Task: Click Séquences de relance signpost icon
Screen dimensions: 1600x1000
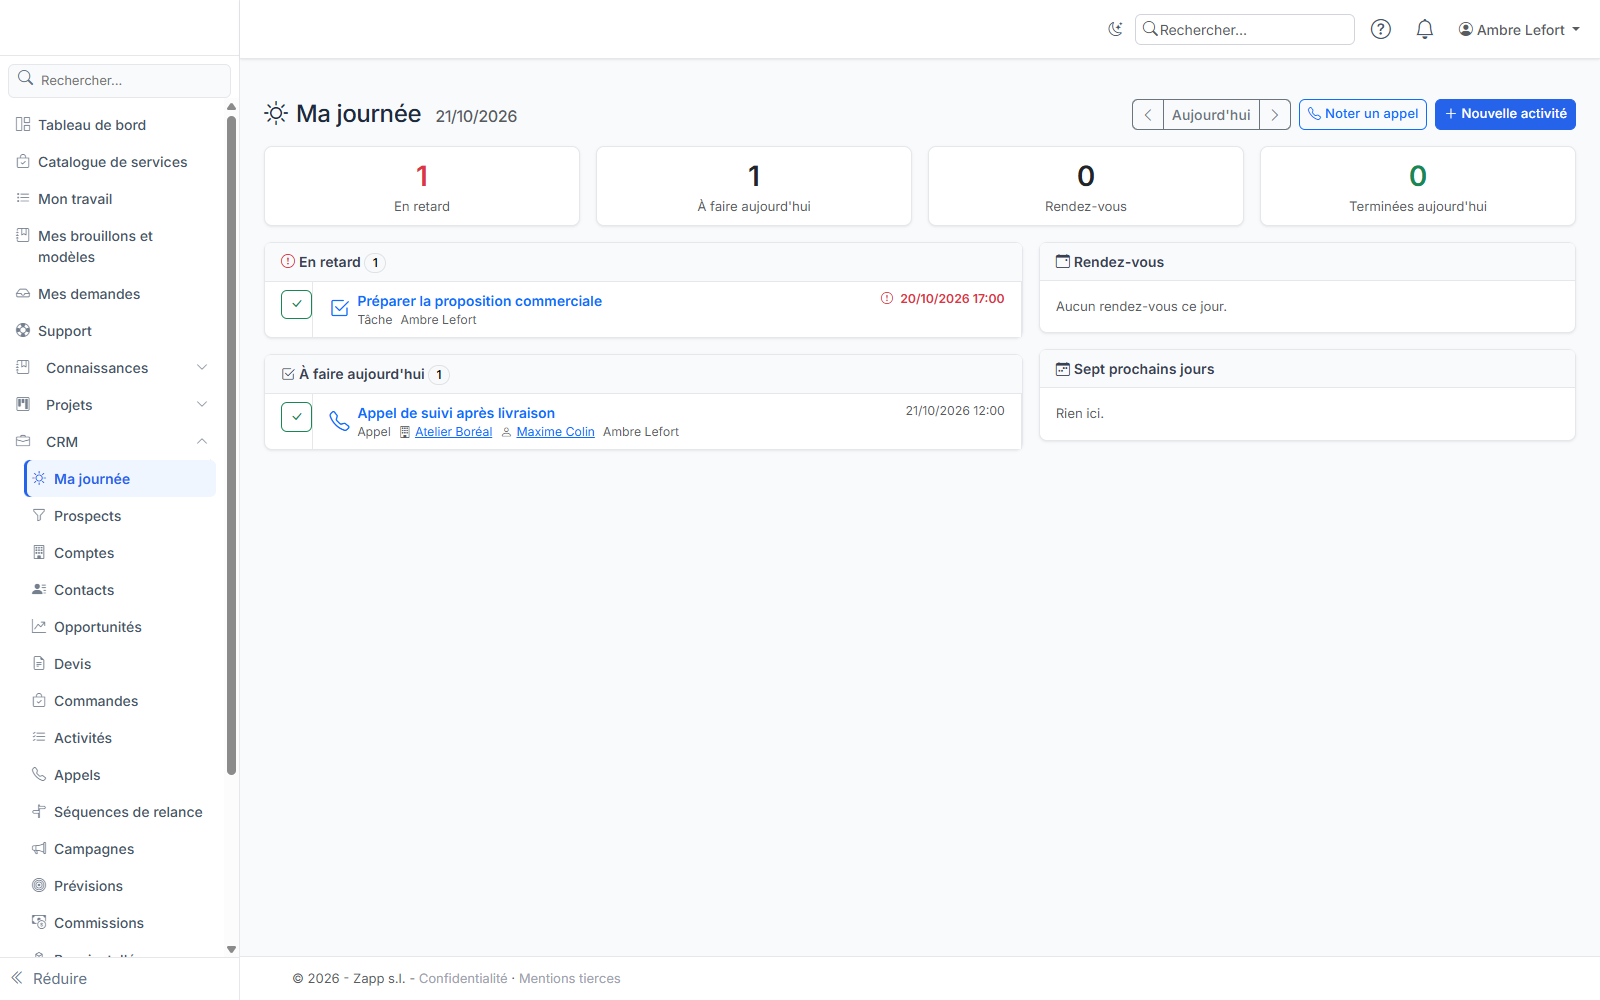Action: tap(39, 811)
